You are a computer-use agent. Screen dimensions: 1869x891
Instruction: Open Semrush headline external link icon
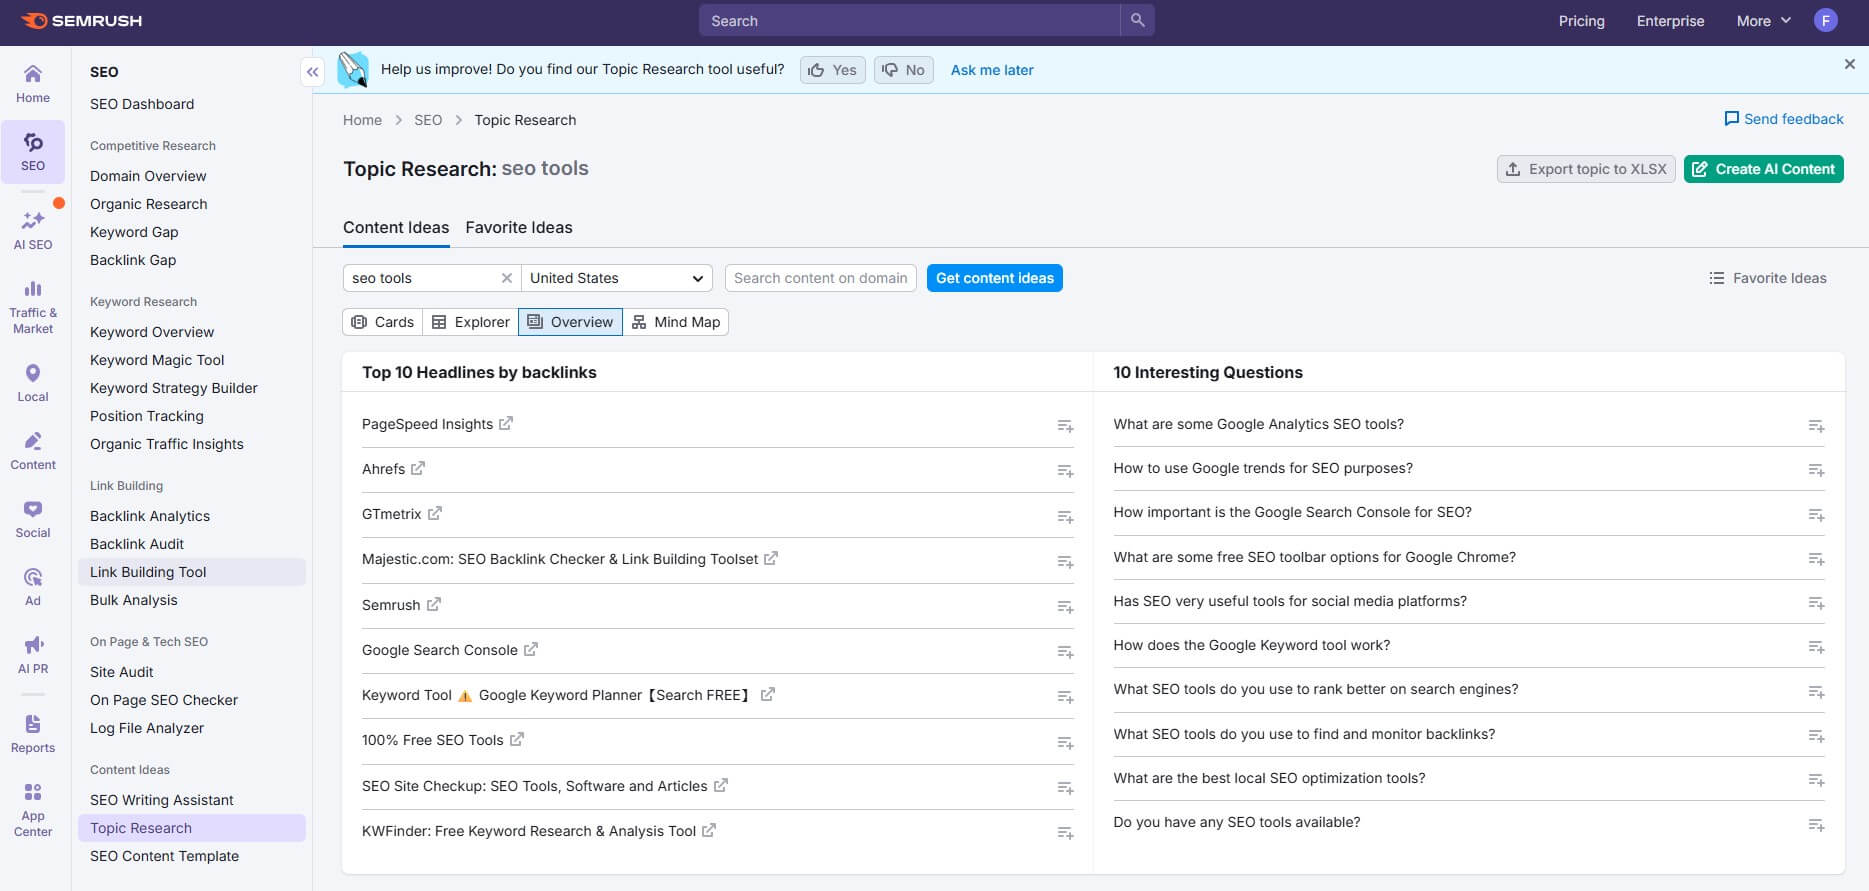(x=433, y=604)
